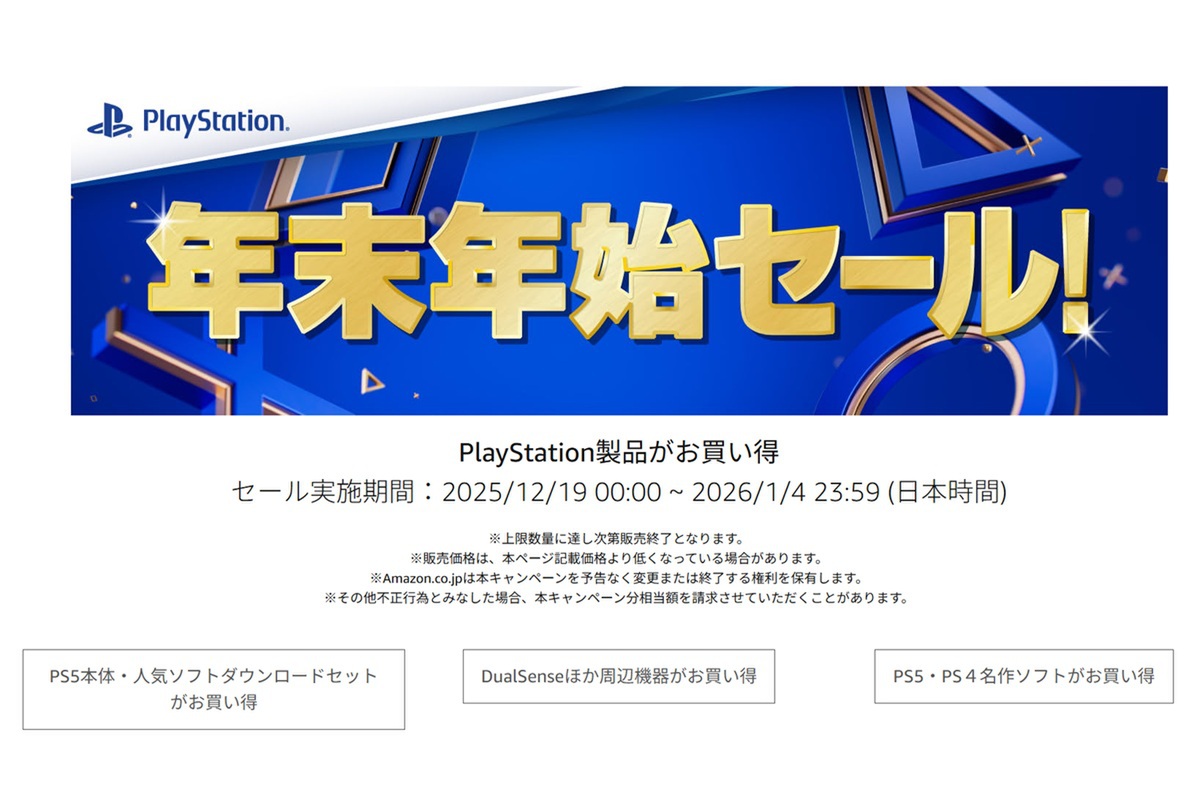This screenshot has width=1200, height=800.
Task: Click the セール実施期間 date line
Action: coord(619,491)
